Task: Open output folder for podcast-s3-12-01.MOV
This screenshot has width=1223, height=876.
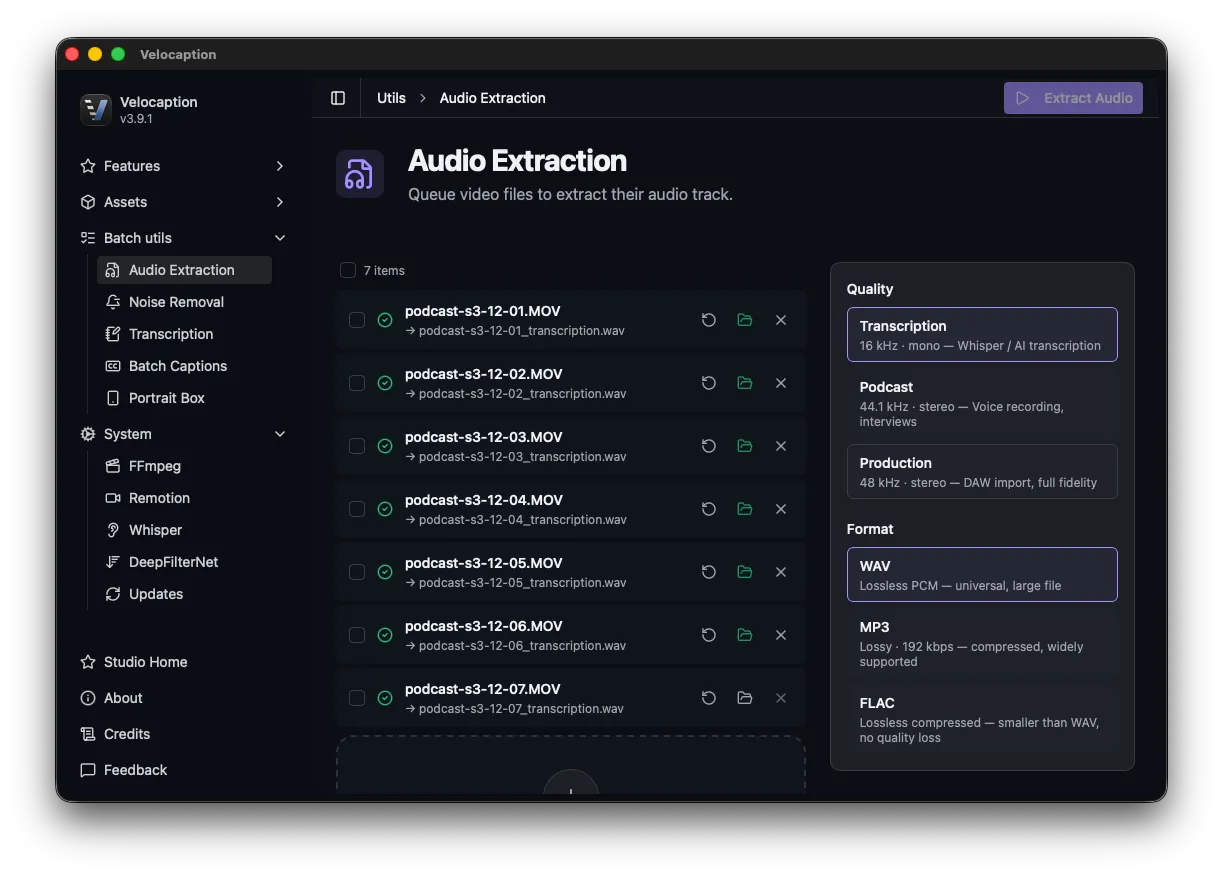Action: [745, 320]
